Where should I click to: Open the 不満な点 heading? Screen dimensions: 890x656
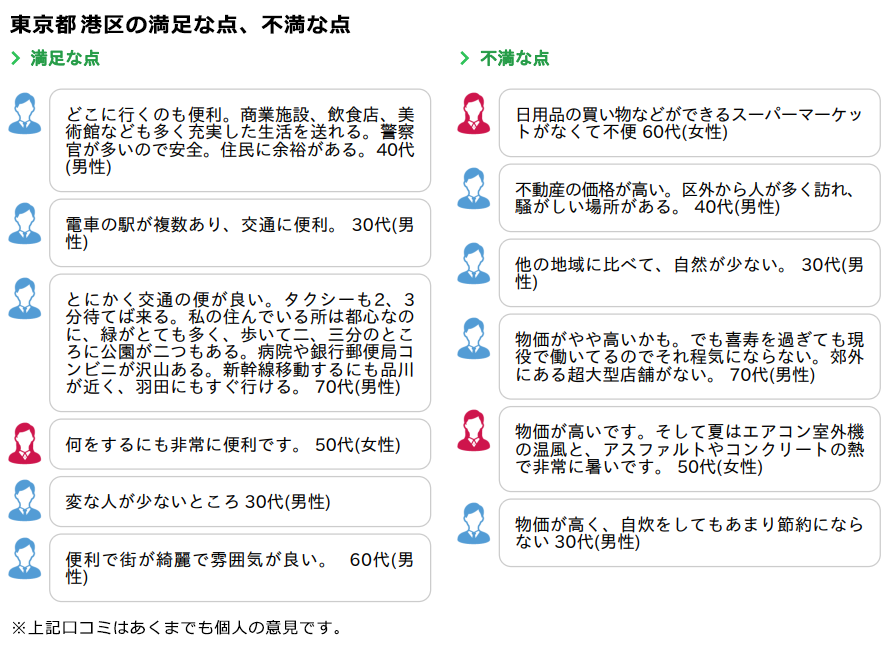click(x=514, y=58)
